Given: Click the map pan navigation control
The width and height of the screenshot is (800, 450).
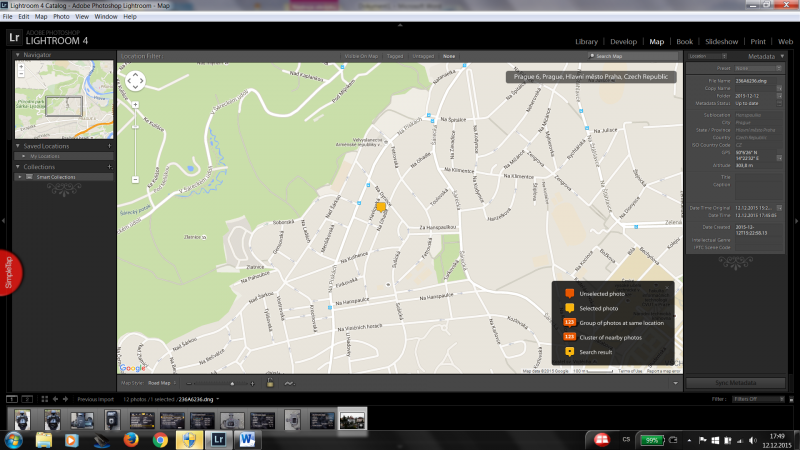Looking at the screenshot, I should click(x=135, y=81).
